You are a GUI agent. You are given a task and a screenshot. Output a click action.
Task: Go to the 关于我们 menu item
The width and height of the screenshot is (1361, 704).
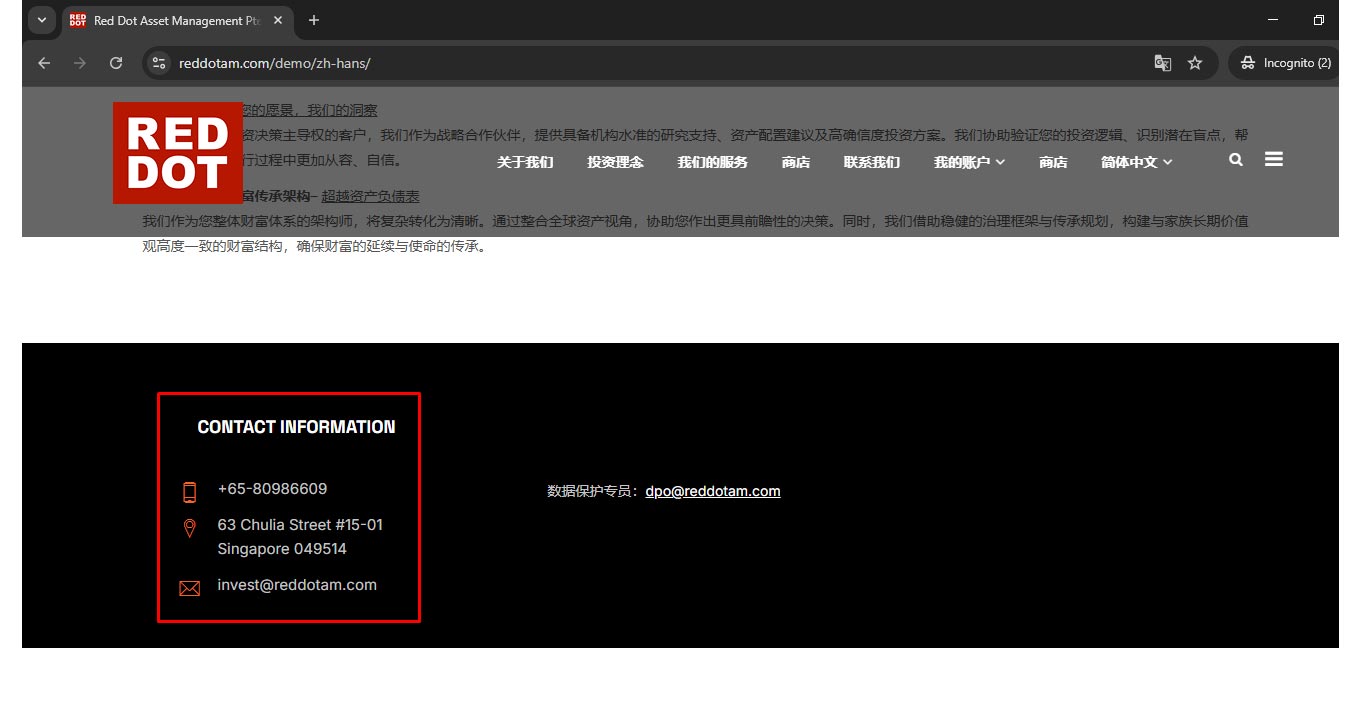(x=525, y=162)
